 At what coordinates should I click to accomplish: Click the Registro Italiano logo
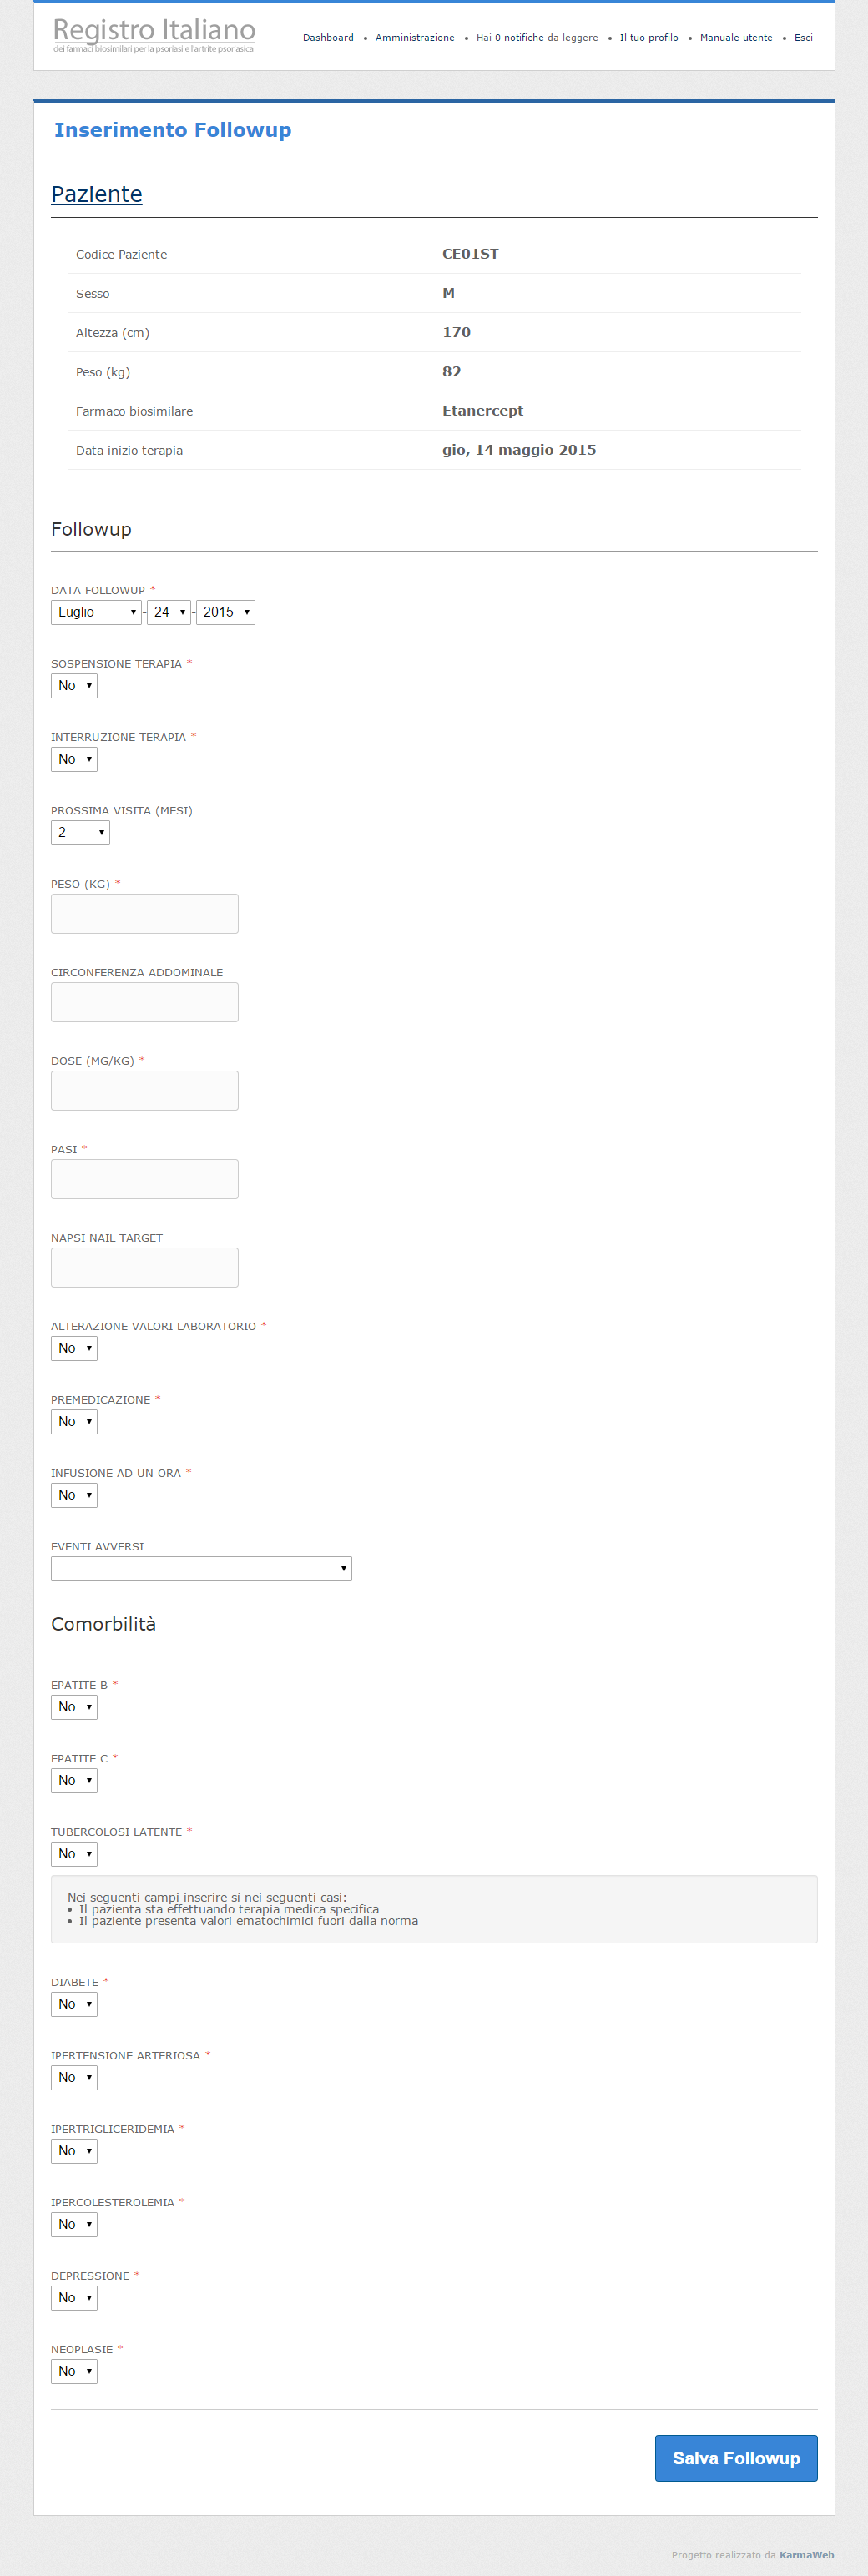pyautogui.click(x=154, y=35)
